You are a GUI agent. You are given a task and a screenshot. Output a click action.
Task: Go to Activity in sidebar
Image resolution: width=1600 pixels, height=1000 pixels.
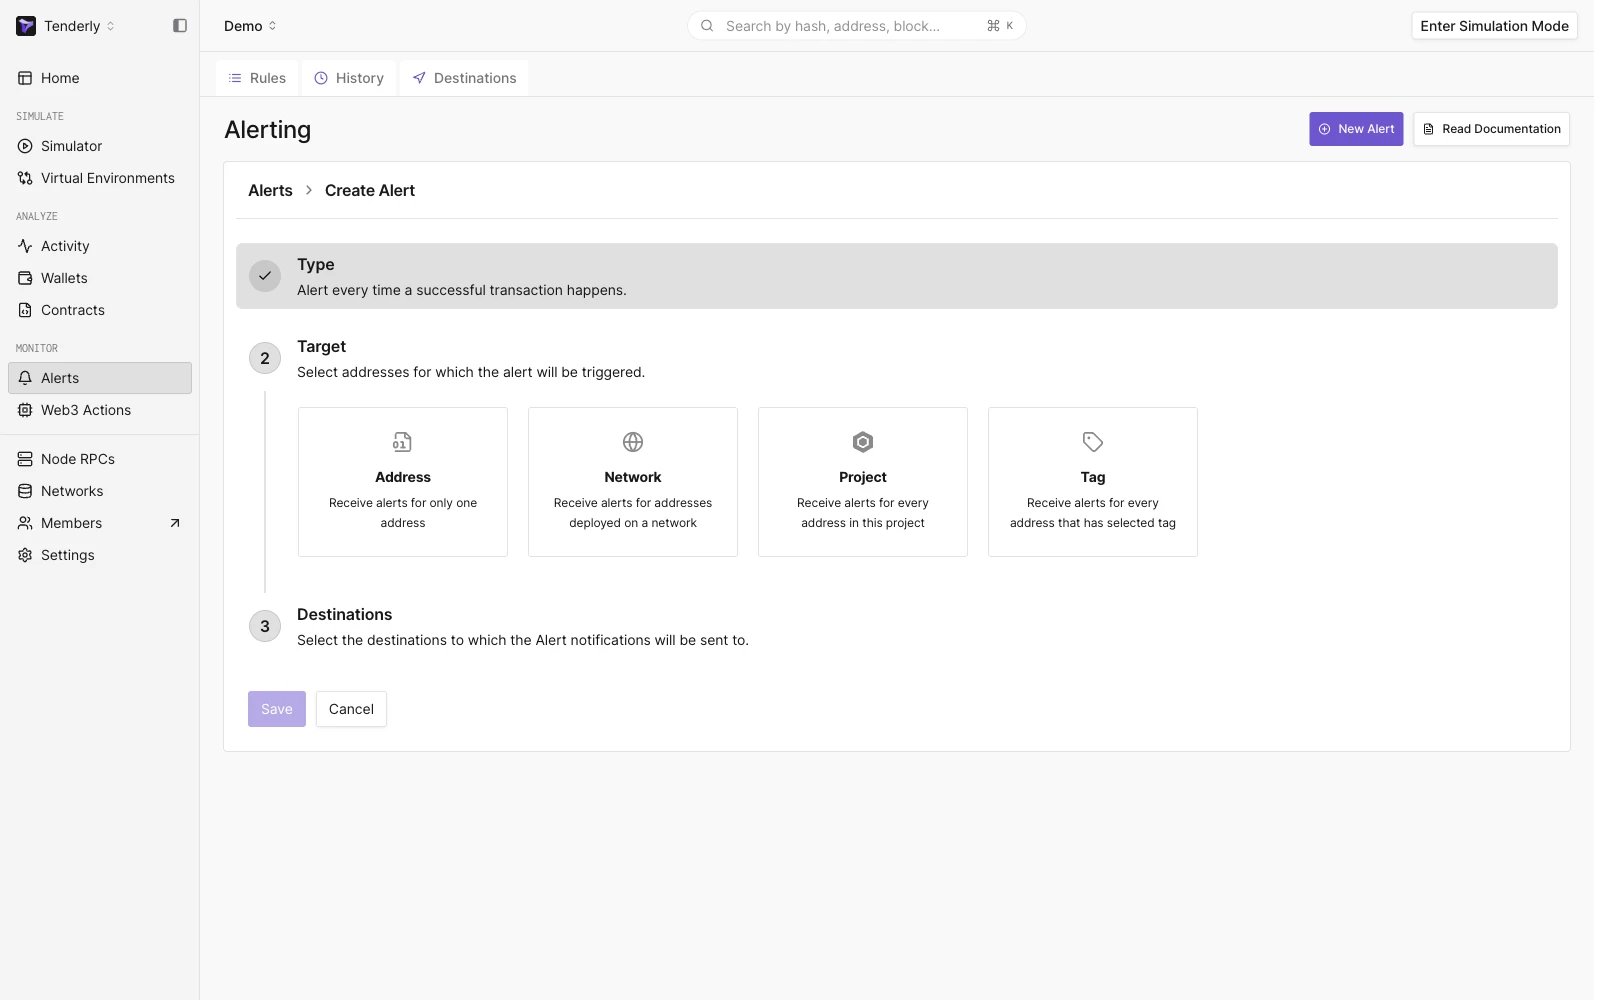(100, 246)
